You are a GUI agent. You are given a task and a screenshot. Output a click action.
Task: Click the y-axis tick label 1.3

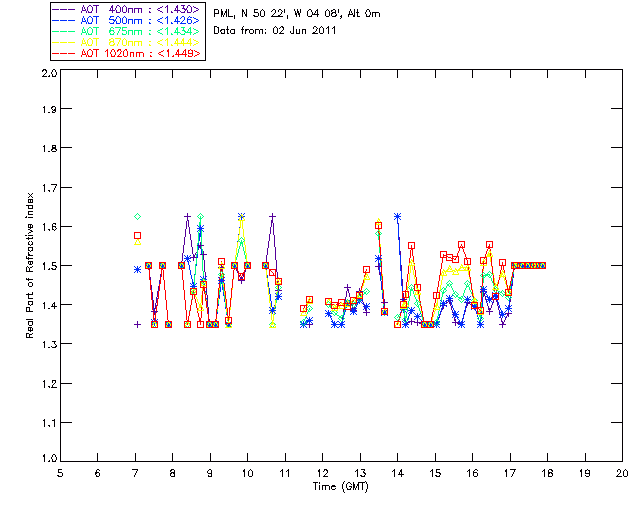pyautogui.click(x=49, y=345)
